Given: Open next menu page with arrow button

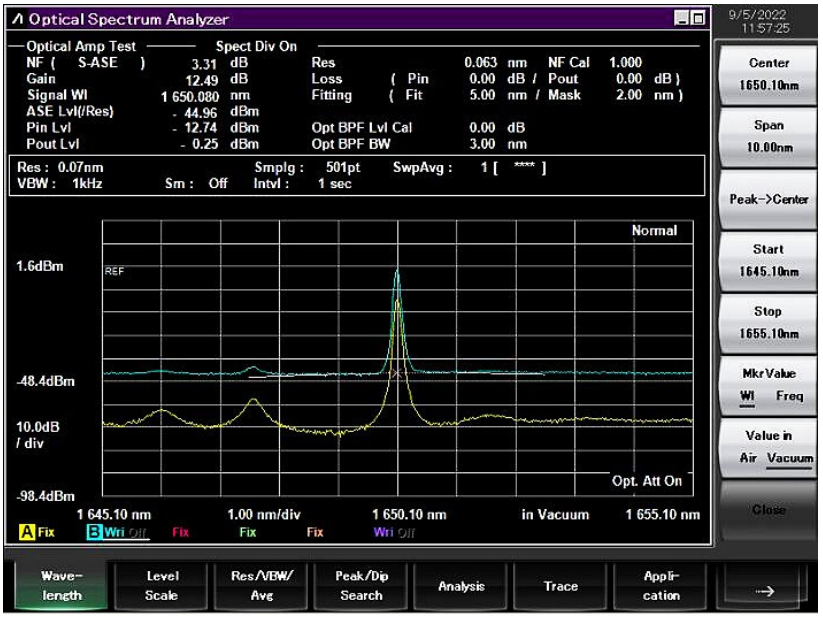Looking at the screenshot, I should [764, 586].
